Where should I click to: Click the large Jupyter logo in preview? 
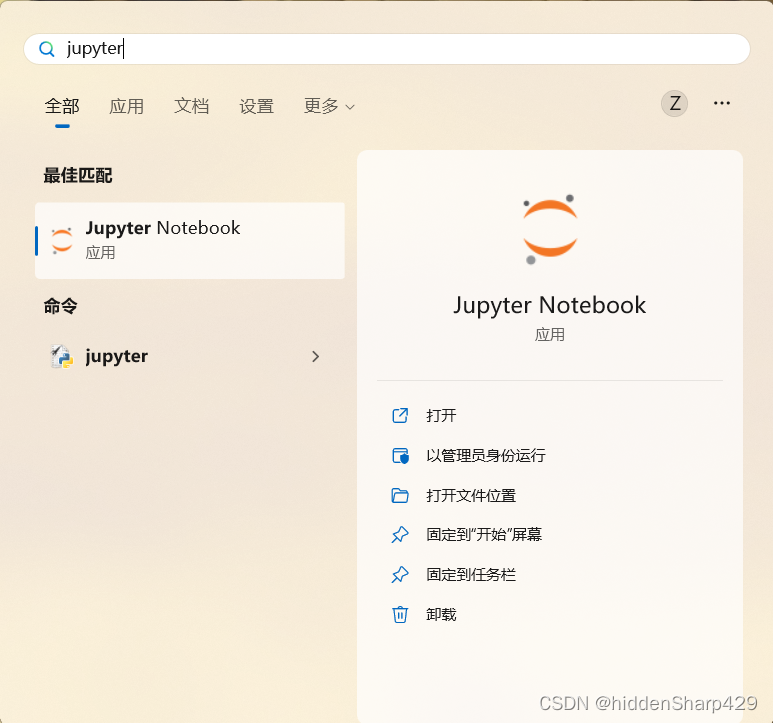click(550, 230)
